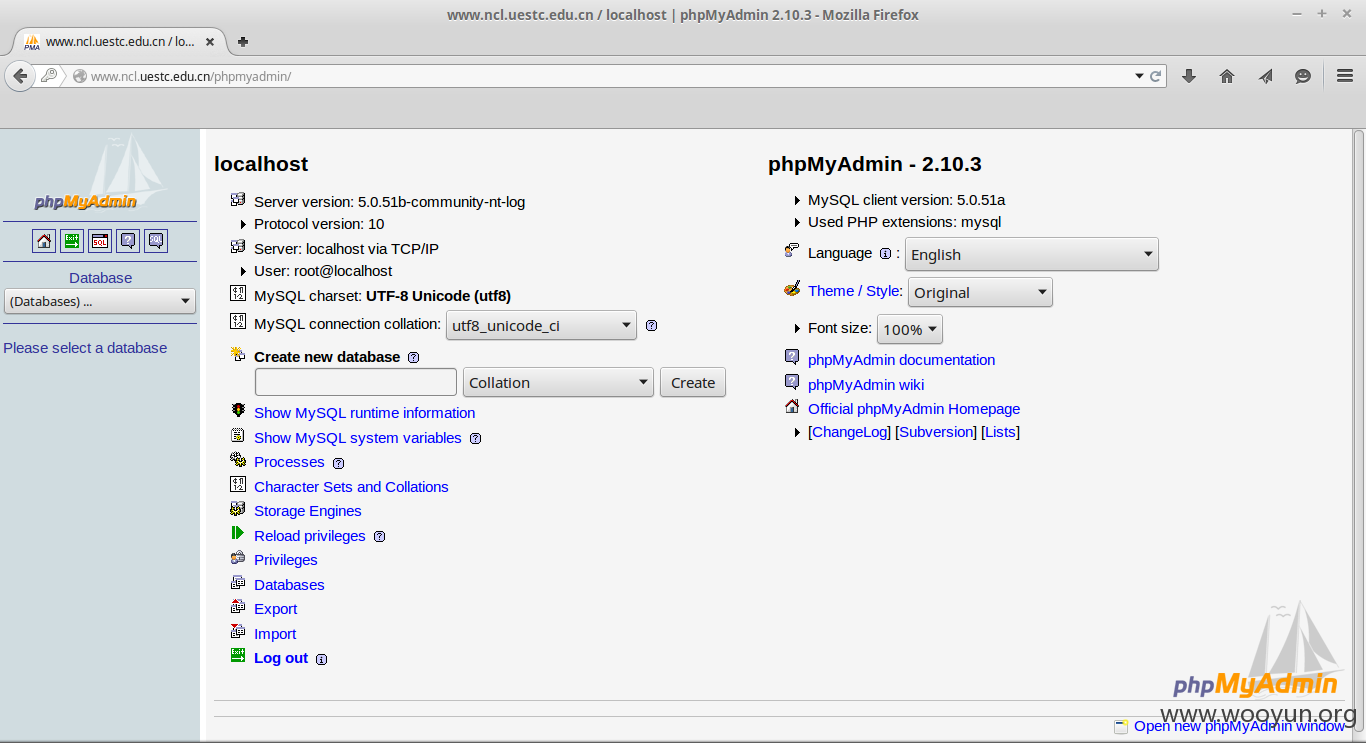The width and height of the screenshot is (1366, 743).
Task: Click the key site identity icon
Action: point(49,76)
